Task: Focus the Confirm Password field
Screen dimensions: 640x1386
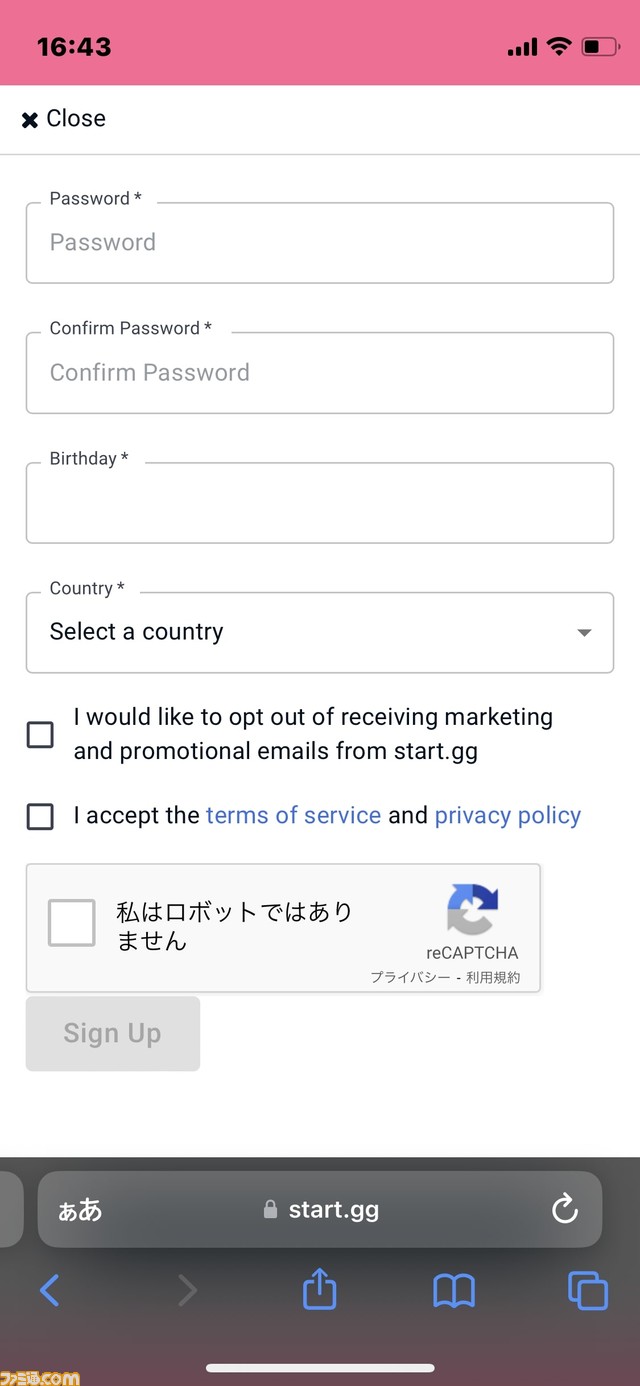Action: 320,373
